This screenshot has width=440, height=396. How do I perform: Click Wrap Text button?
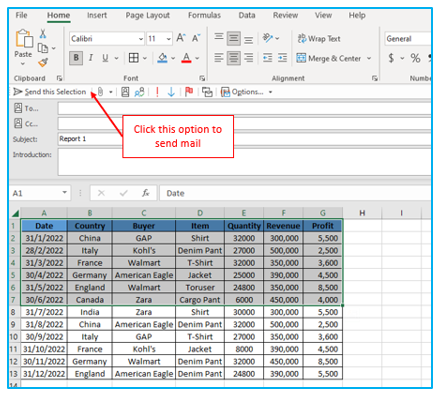pyautogui.click(x=319, y=39)
